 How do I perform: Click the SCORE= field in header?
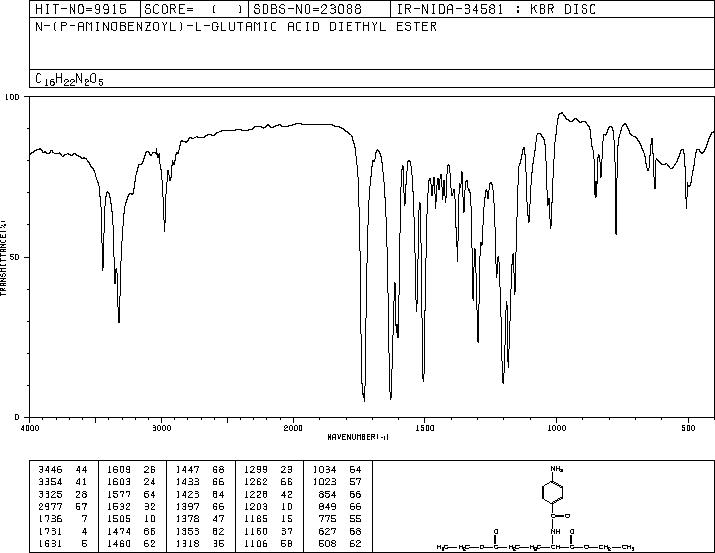[x=194, y=10]
